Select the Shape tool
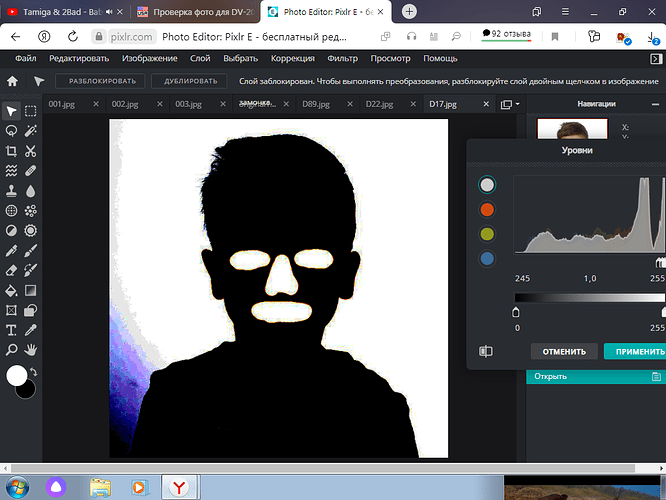Screen dimensions: 666x500 tap(31, 311)
